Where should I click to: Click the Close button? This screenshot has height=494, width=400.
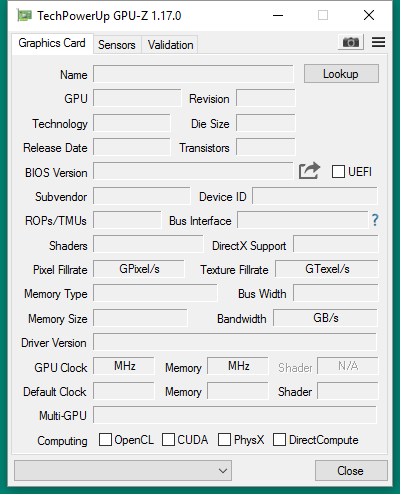351,471
